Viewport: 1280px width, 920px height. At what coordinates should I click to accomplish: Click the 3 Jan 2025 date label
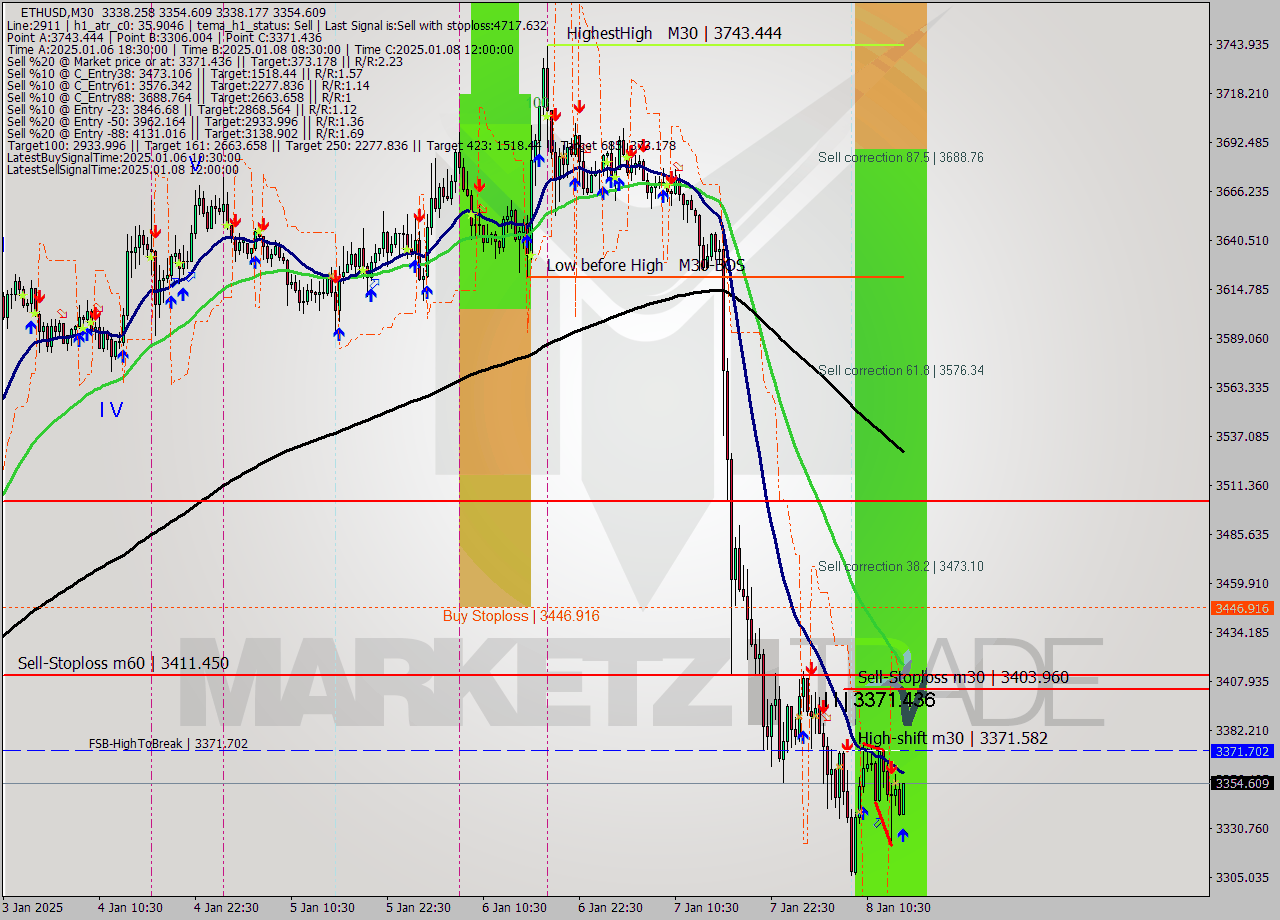coord(33,907)
